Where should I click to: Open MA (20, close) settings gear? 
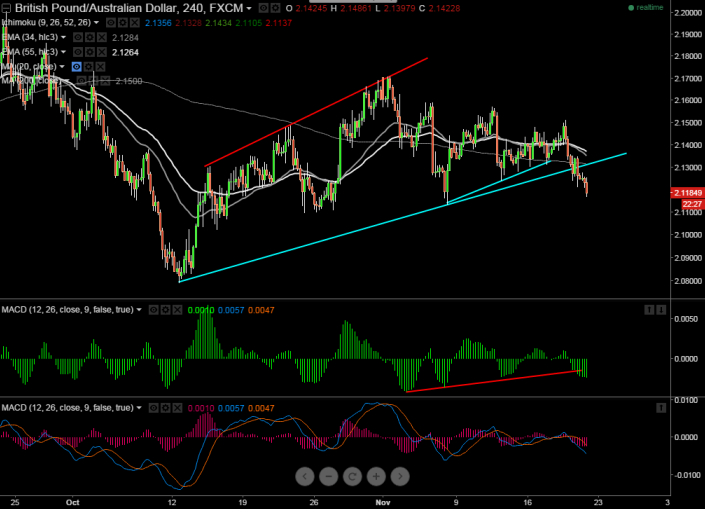(89, 67)
